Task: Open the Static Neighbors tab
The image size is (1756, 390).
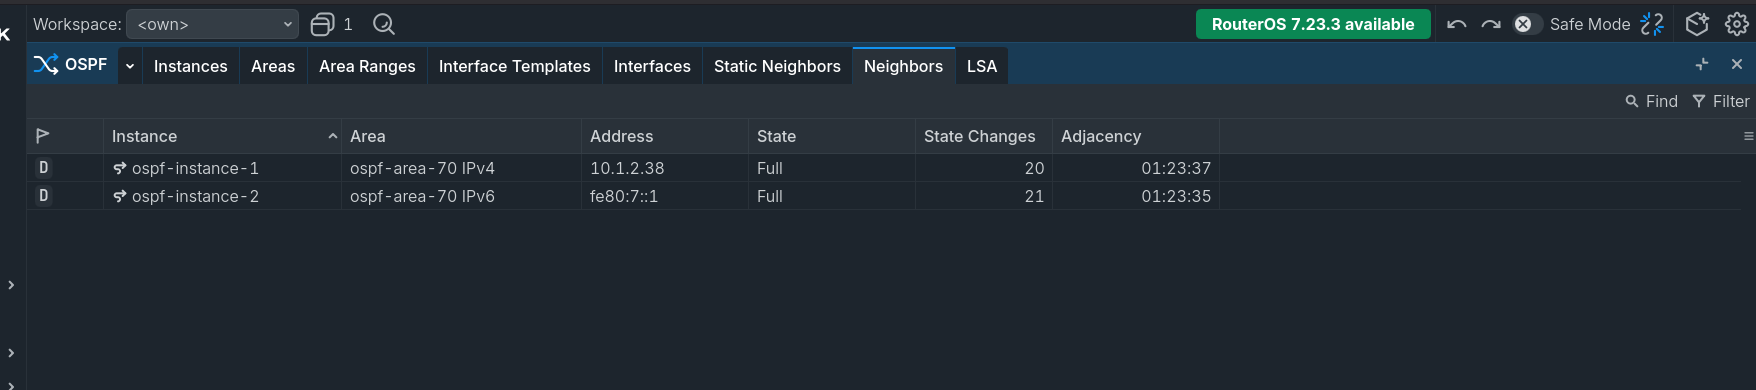Action: pyautogui.click(x=777, y=66)
